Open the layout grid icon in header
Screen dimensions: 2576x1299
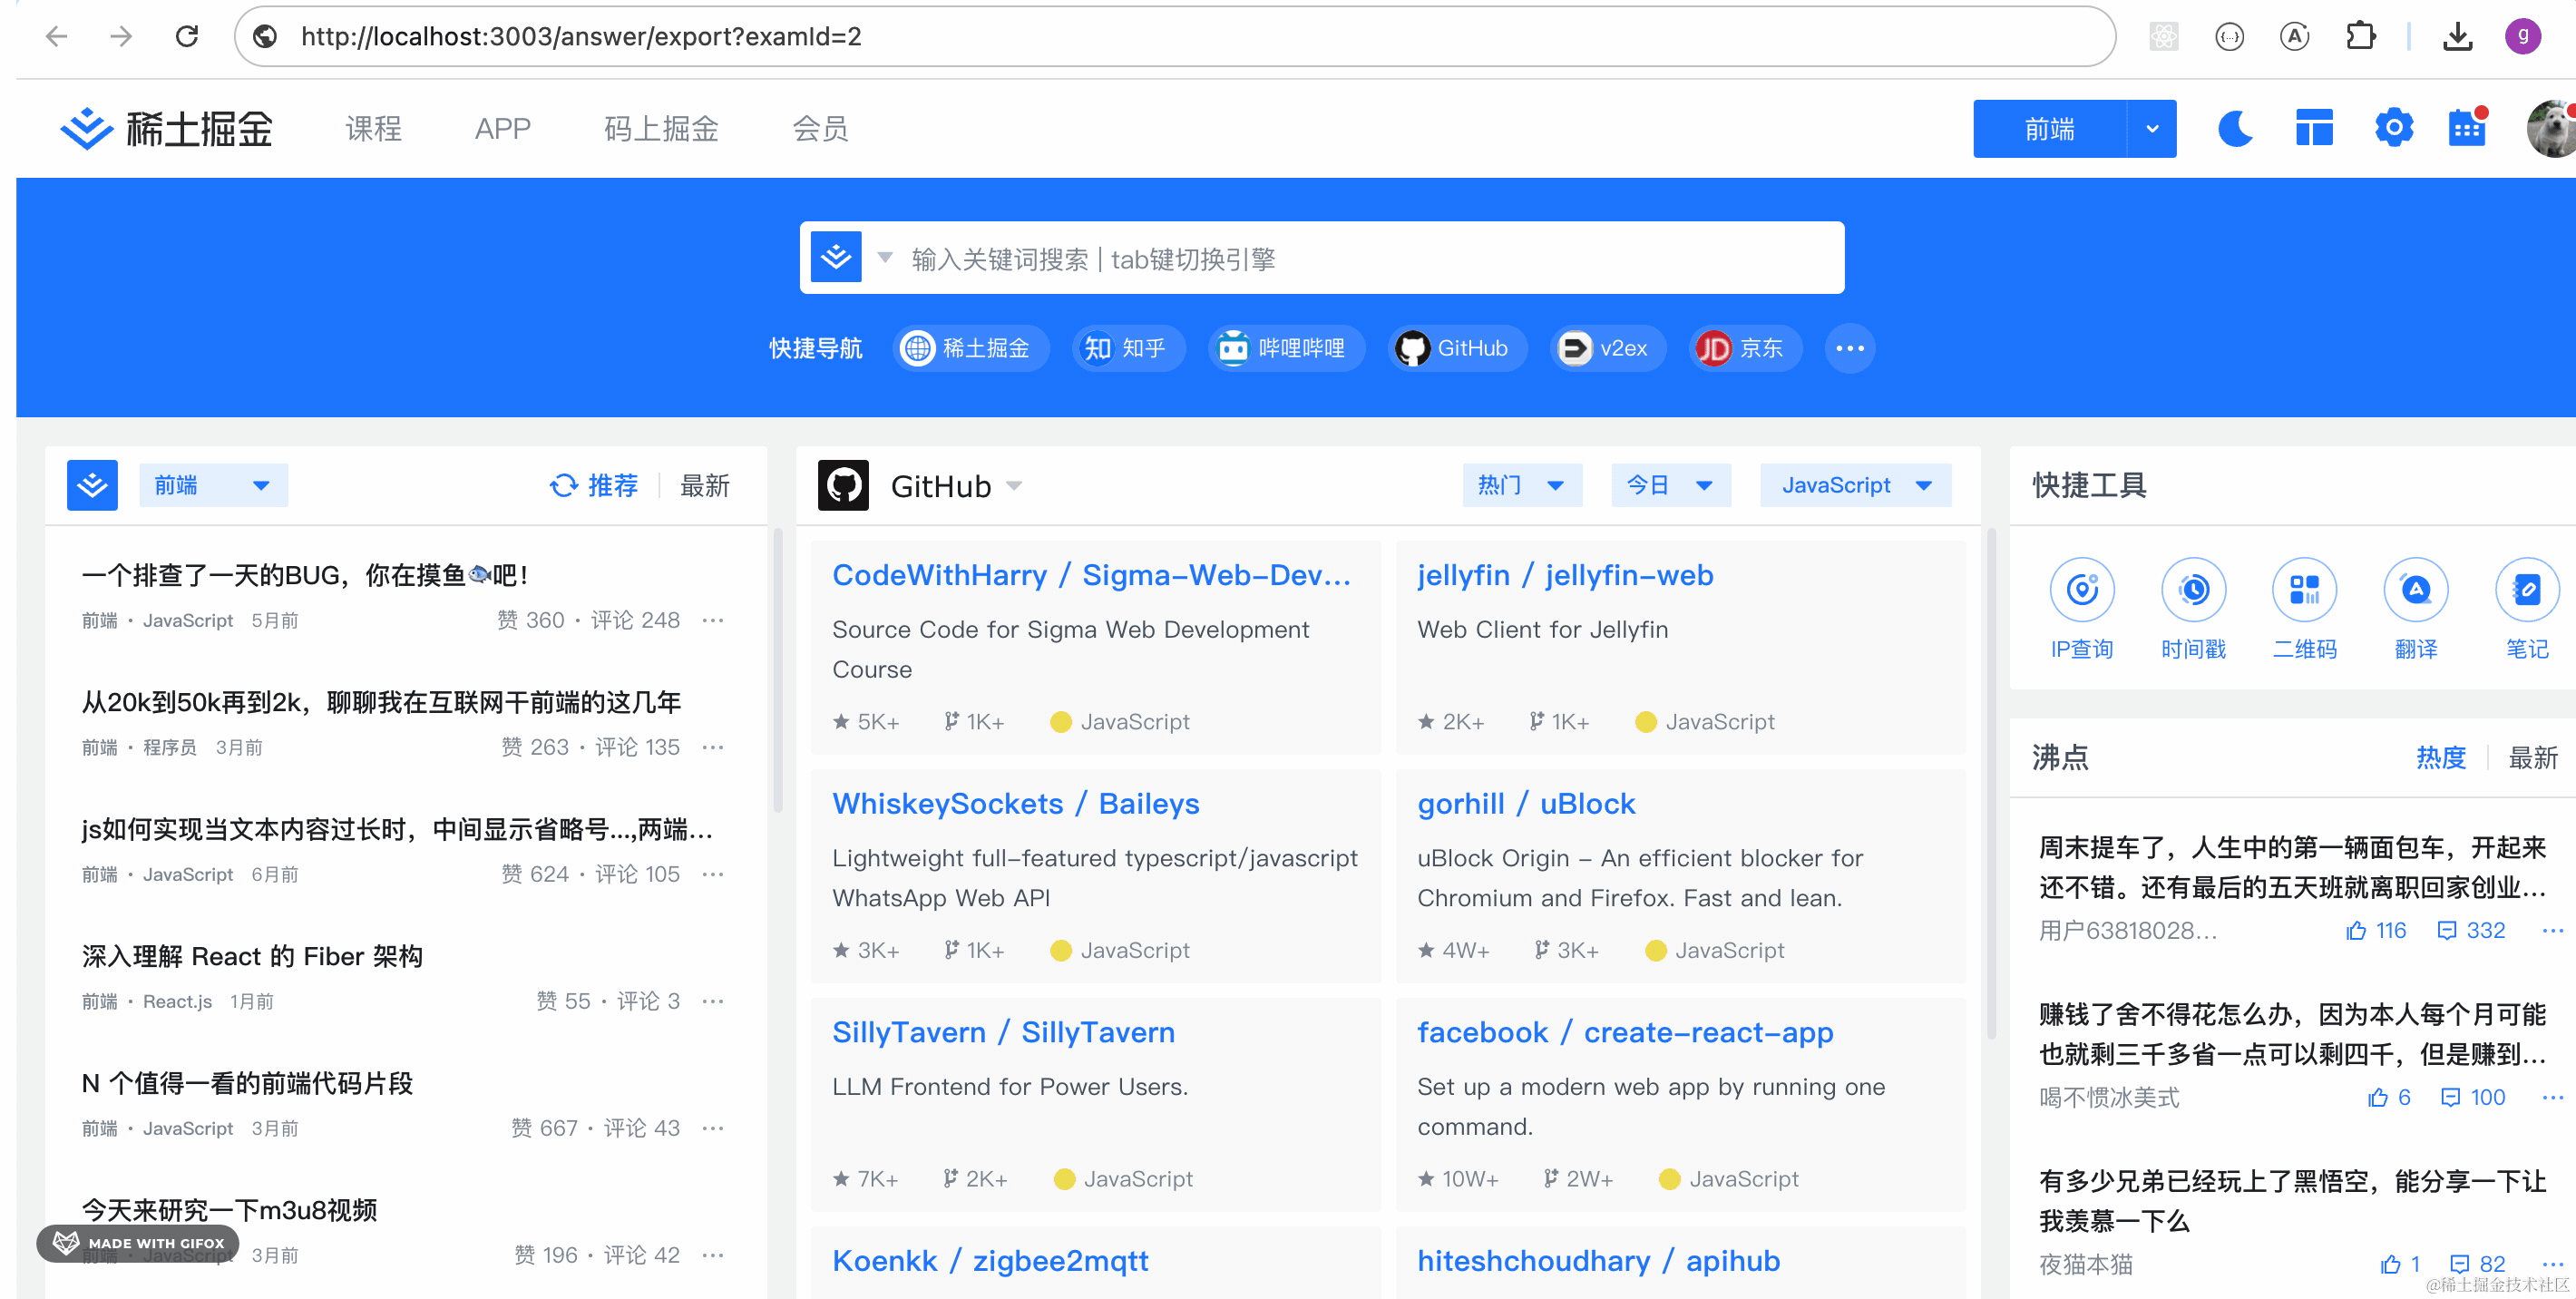click(x=2313, y=129)
